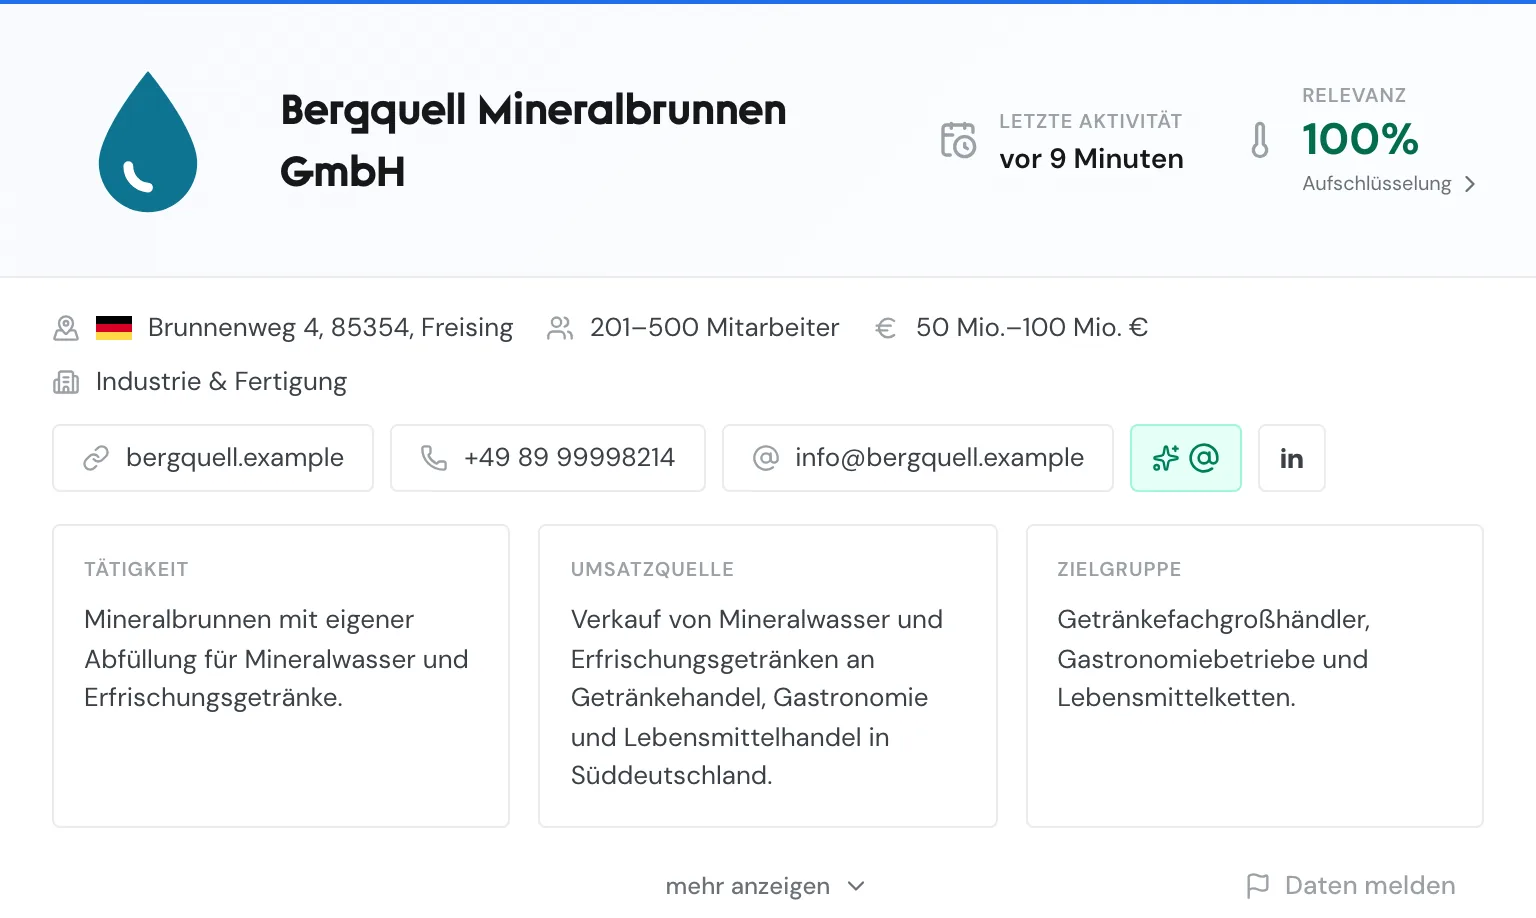The width and height of the screenshot is (1536, 918).
Task: Call the number +49 89 99998214
Action: click(548, 458)
